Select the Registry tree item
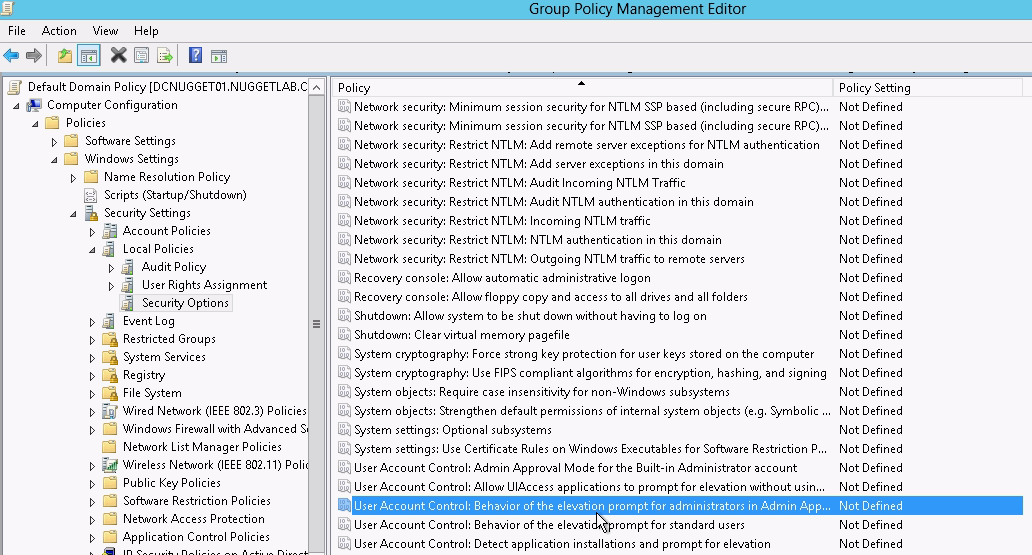Viewport: 1032px width, 555px height. point(143,375)
